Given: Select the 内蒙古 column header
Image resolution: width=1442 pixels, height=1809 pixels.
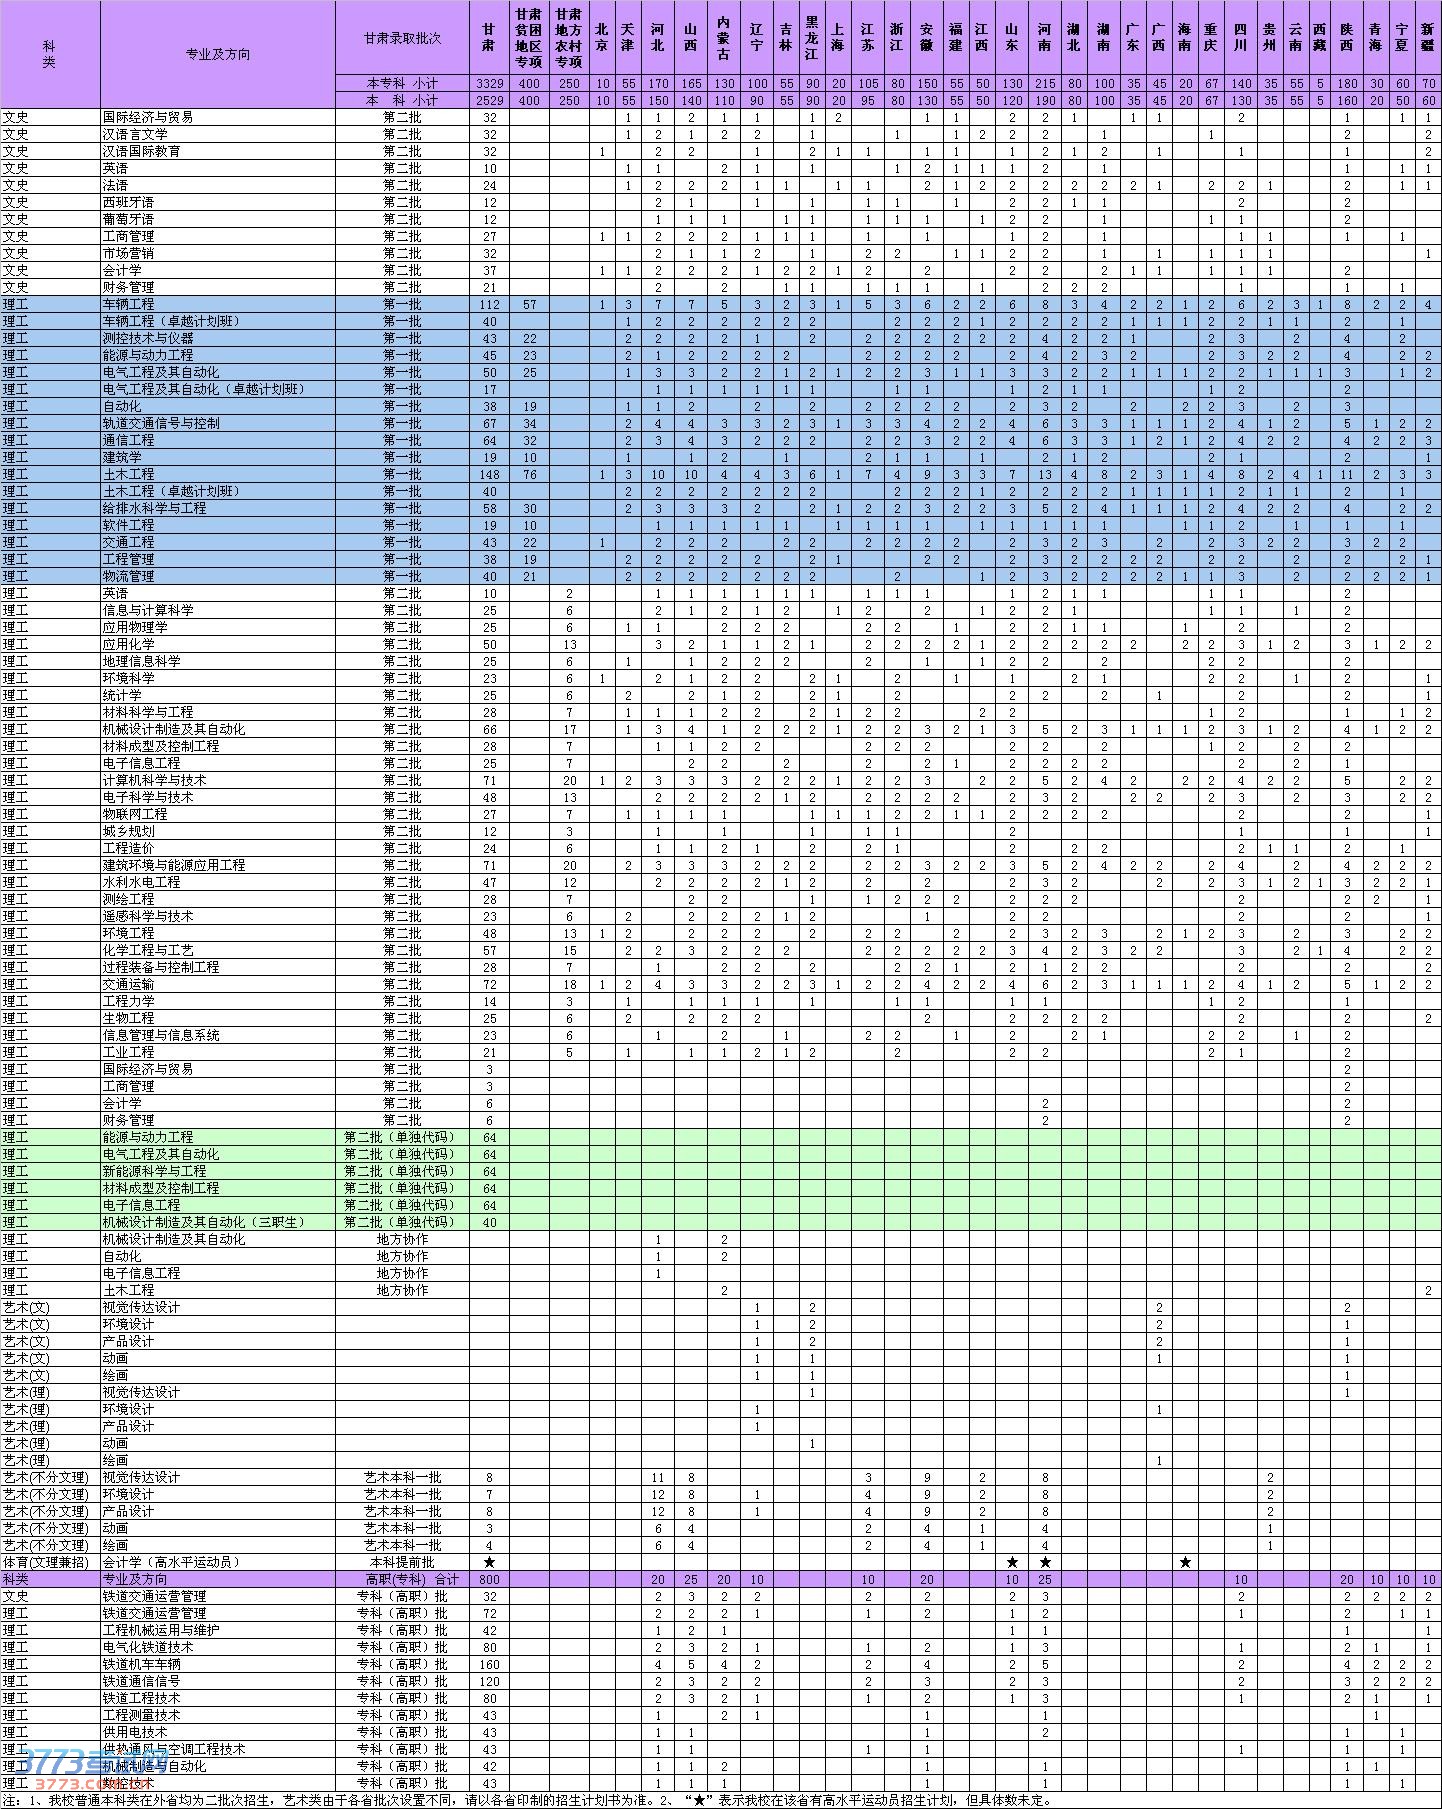Looking at the screenshot, I should (x=724, y=38).
